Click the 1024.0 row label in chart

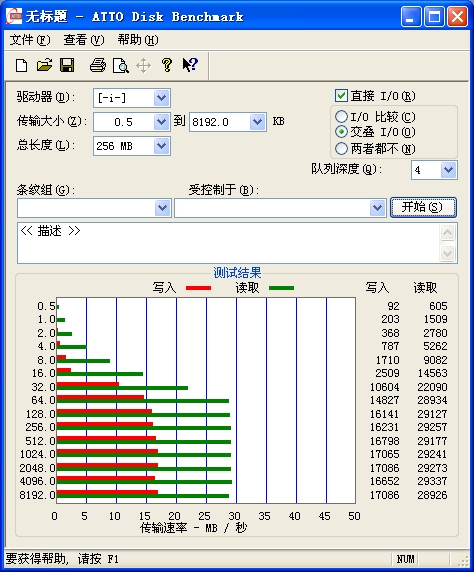38,455
